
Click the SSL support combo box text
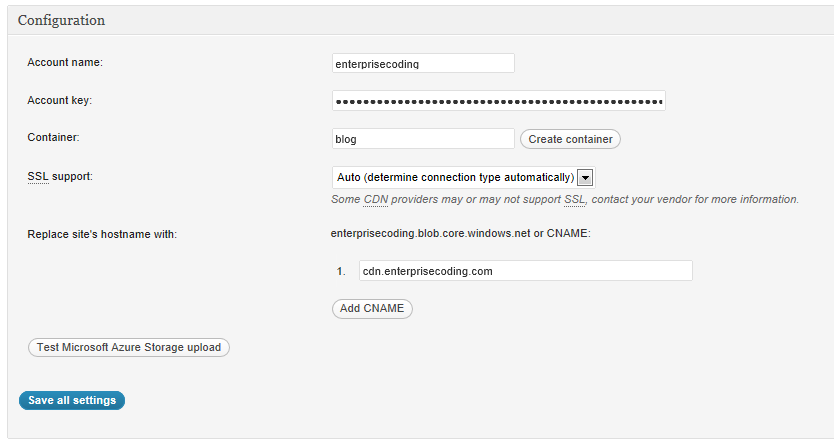tap(456, 177)
